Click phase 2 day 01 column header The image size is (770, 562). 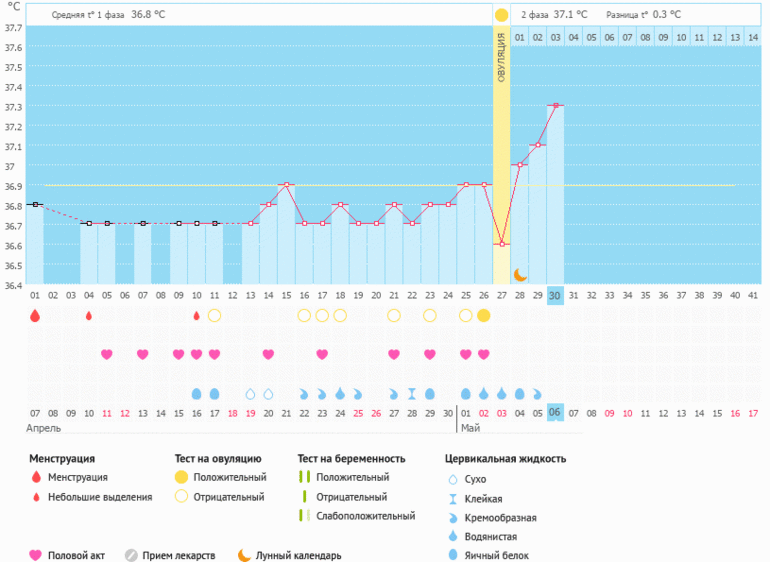coord(520,37)
